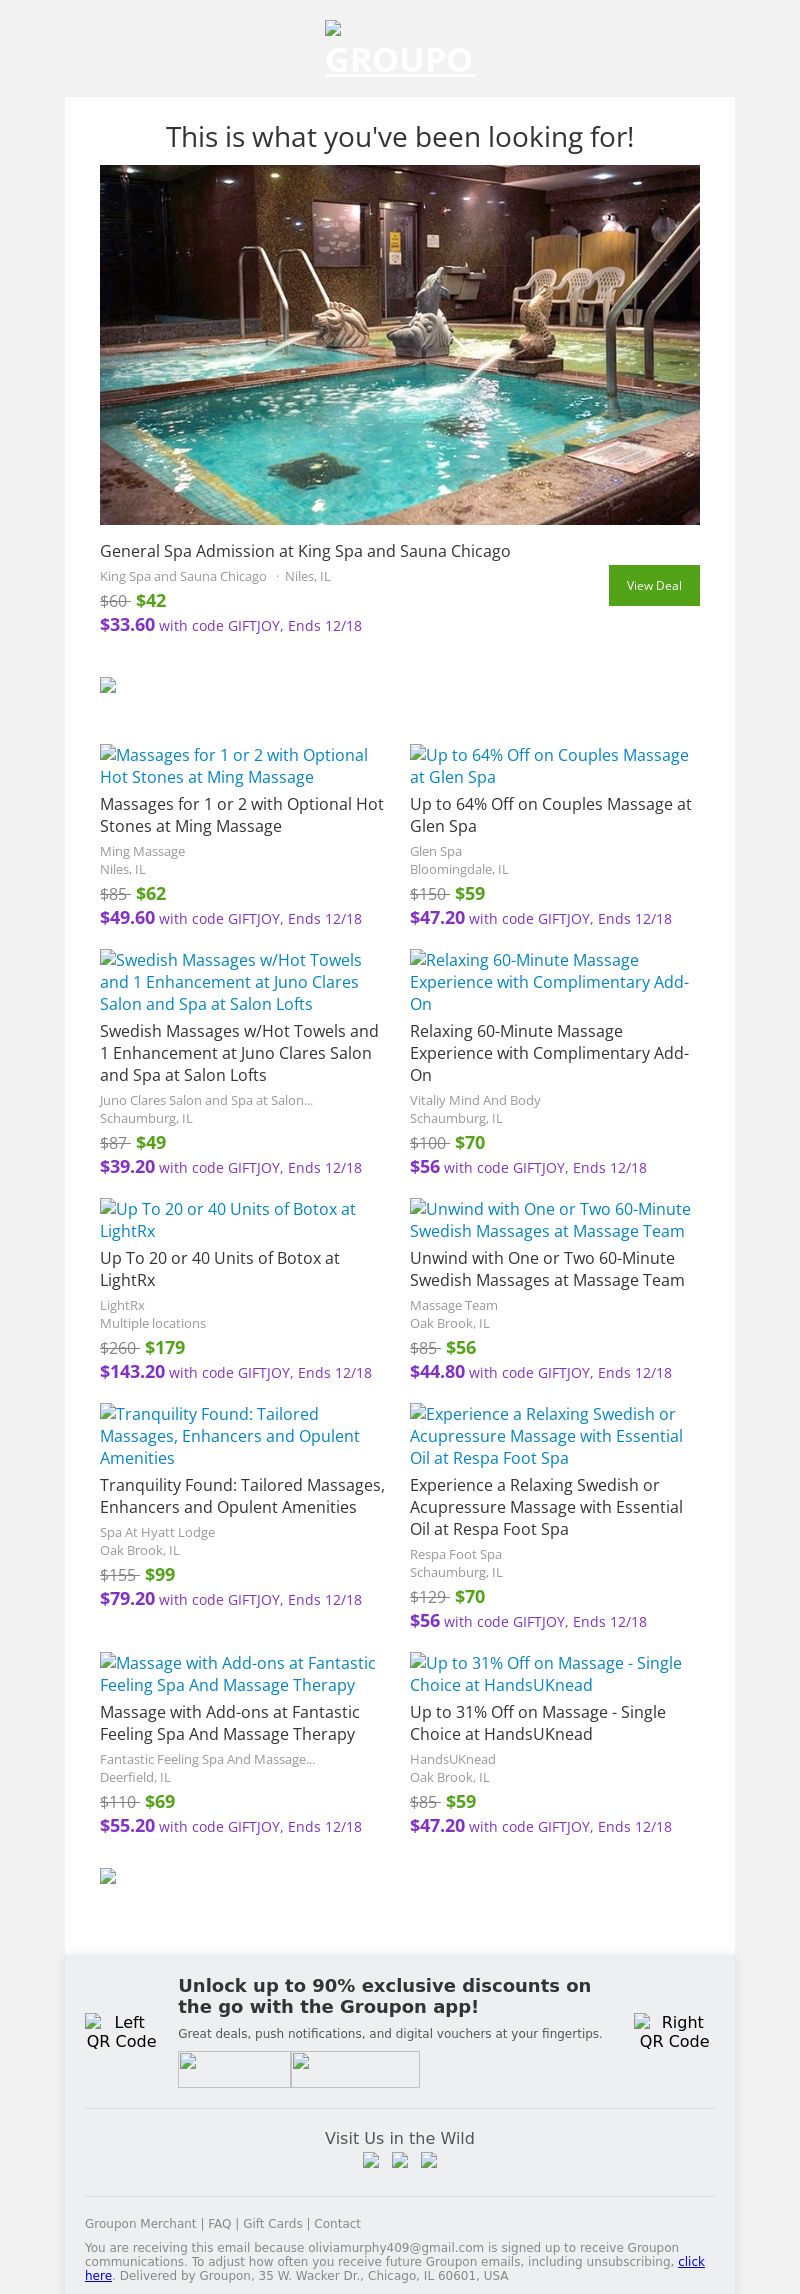Open LightRx Botox units deal link

228,1220
